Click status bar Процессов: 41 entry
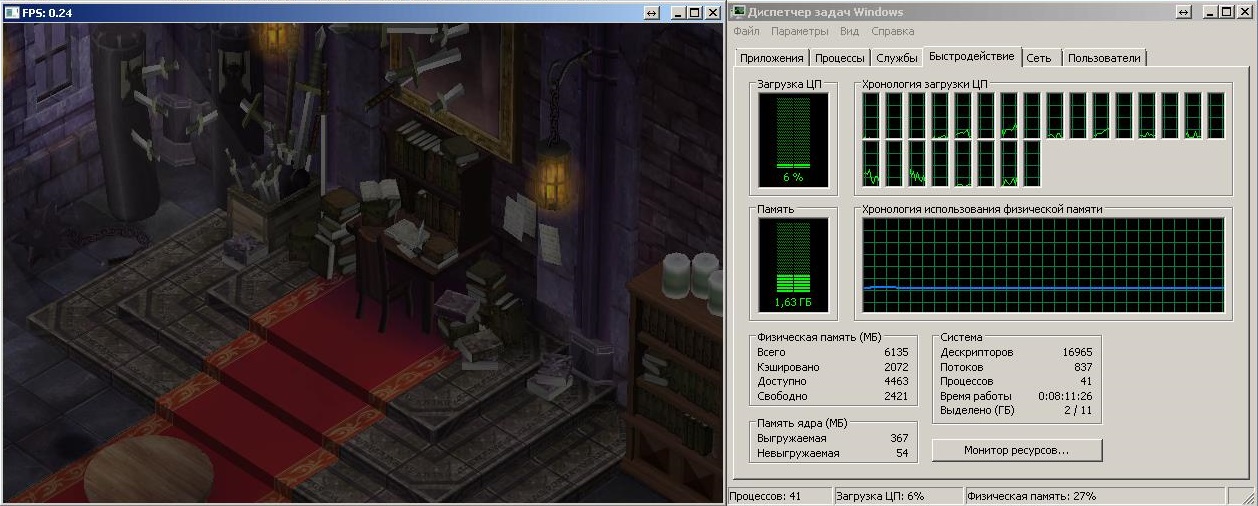The image size is (1258, 506). (779, 496)
